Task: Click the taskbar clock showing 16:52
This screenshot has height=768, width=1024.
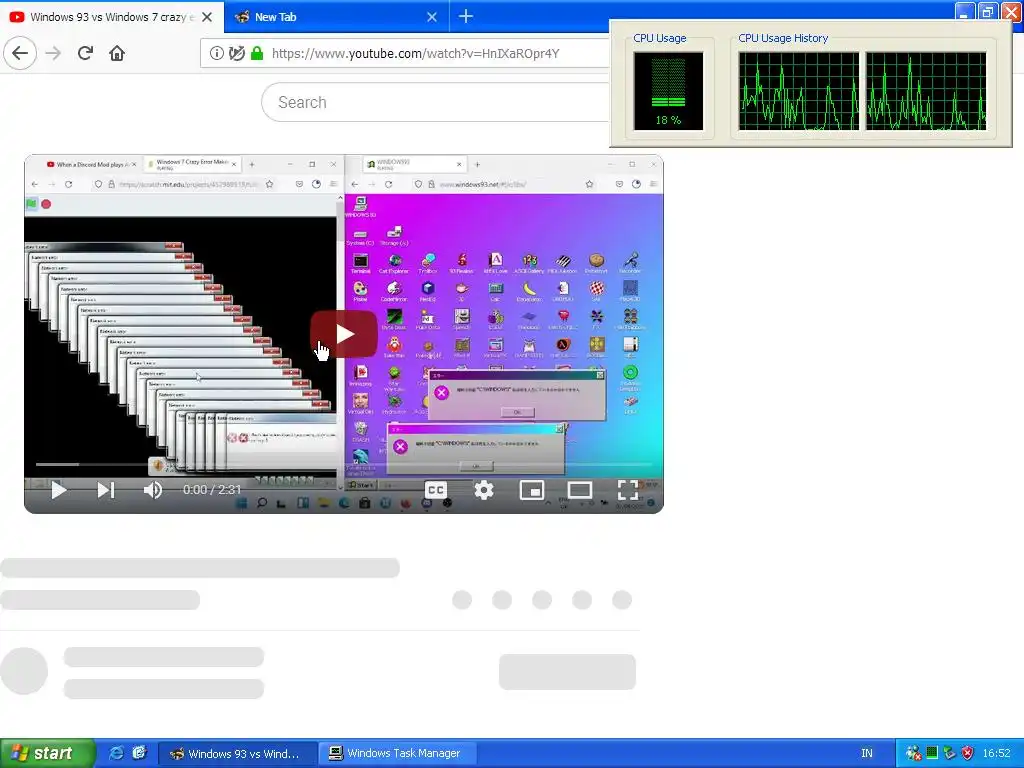Action: pyautogui.click(x=996, y=754)
